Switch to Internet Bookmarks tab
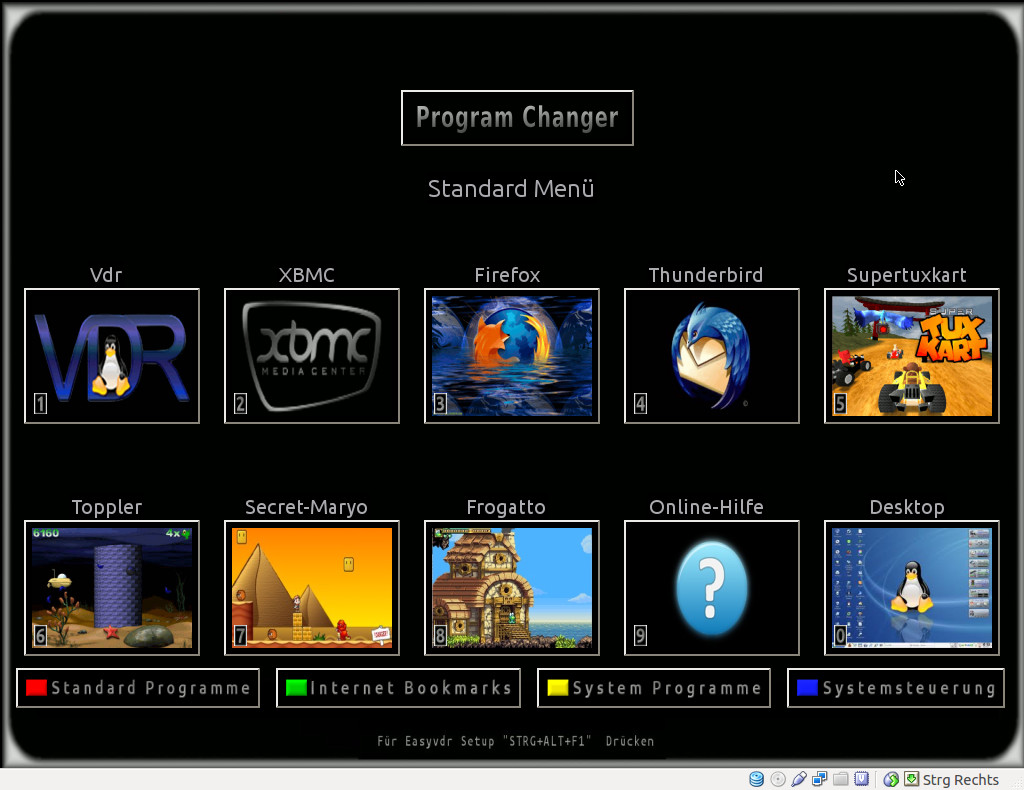This screenshot has height=790, width=1024. (x=398, y=688)
